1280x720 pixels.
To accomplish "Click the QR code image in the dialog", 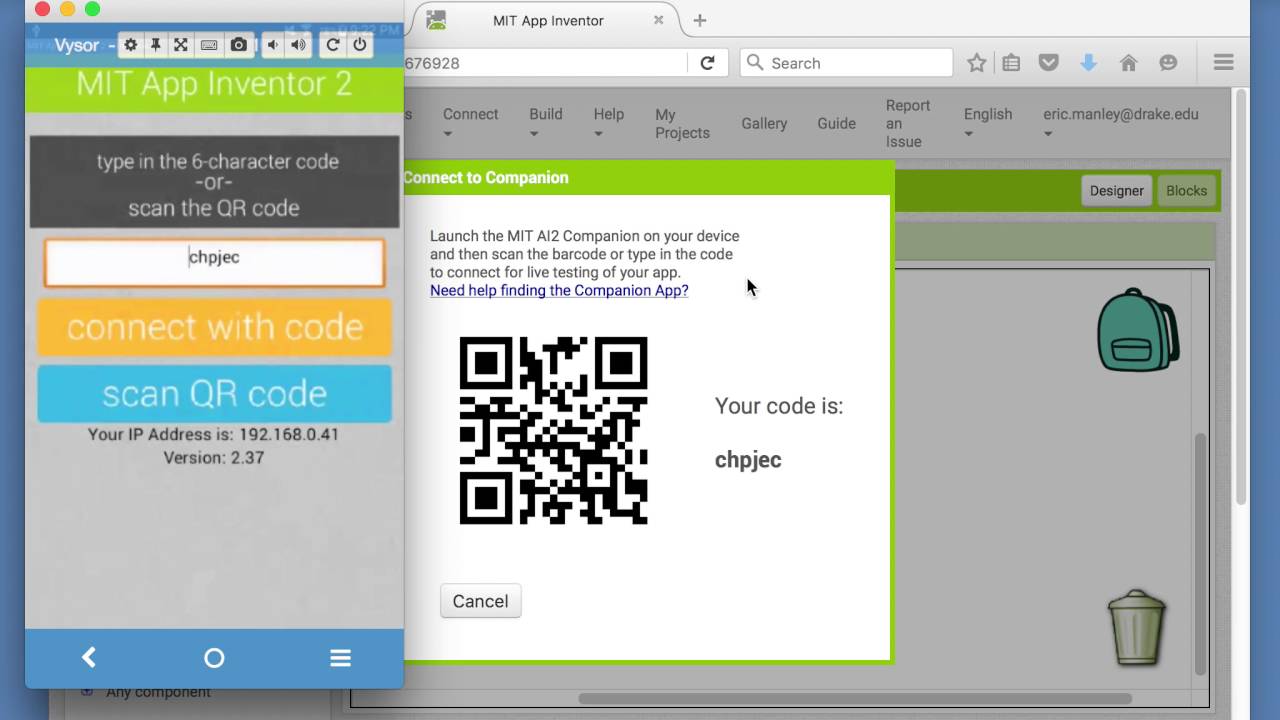I will [x=553, y=430].
